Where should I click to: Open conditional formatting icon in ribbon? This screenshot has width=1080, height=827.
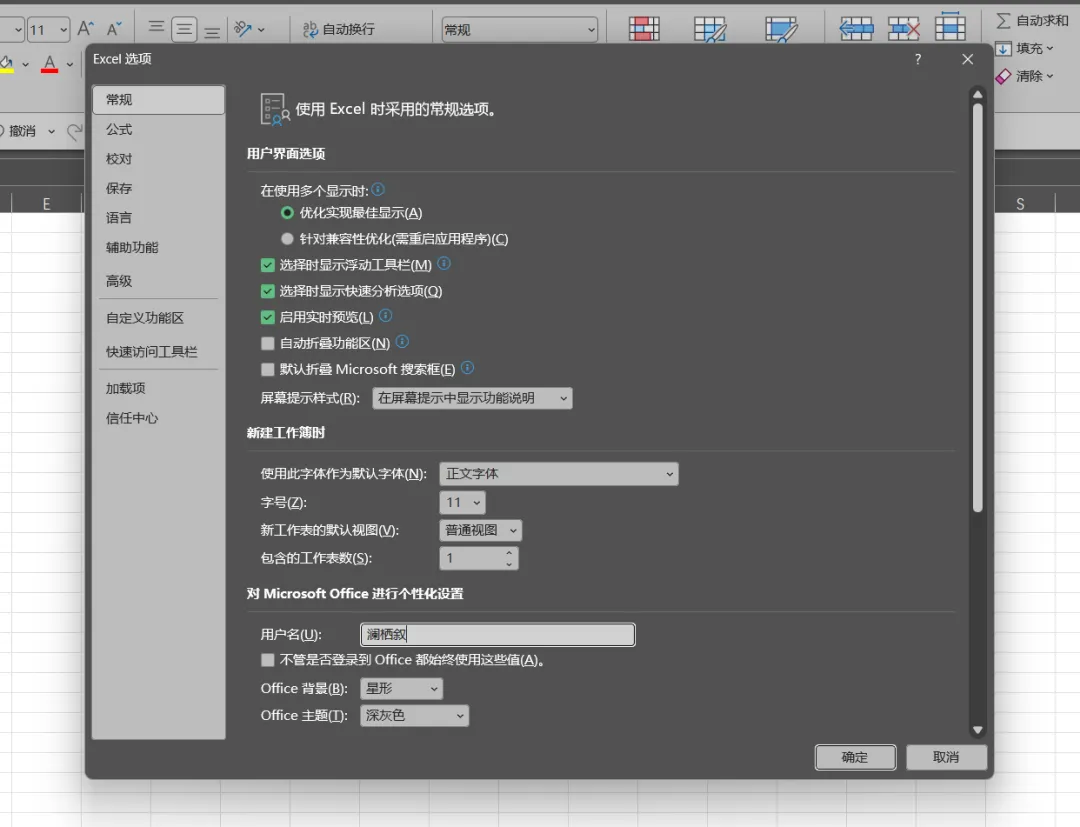point(644,29)
